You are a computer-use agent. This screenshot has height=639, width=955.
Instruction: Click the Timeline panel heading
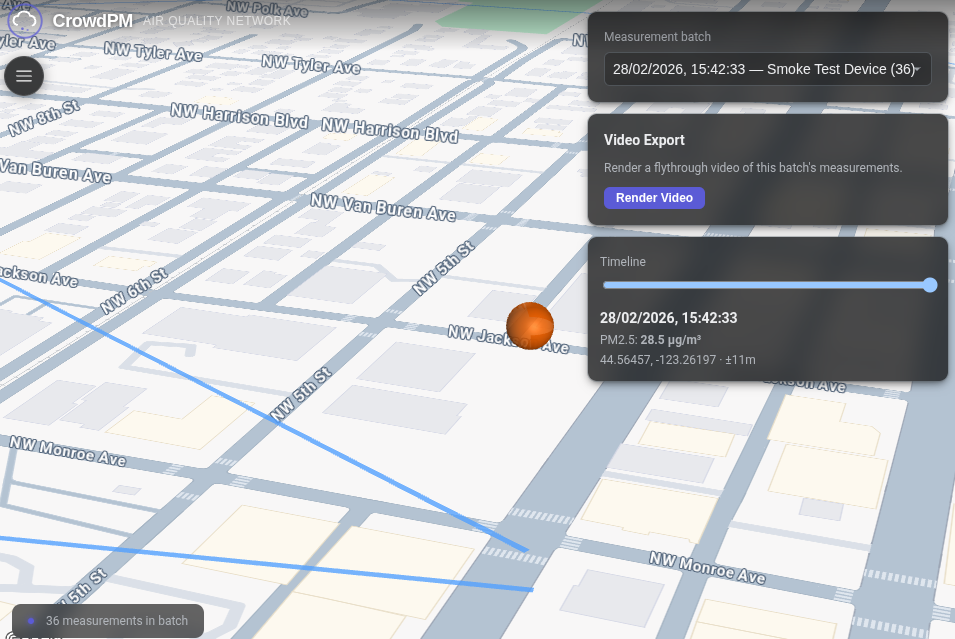tap(623, 262)
